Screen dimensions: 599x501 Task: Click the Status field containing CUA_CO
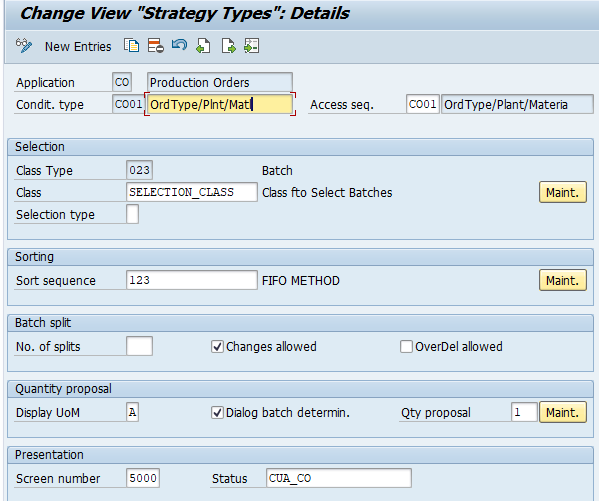click(339, 478)
